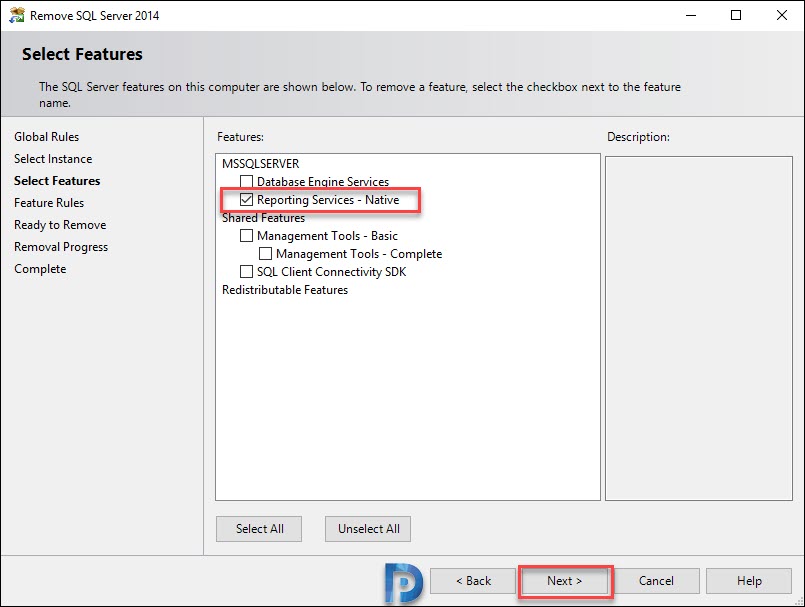The image size is (805, 607).
Task: Select the Select Features step
Action: (57, 181)
